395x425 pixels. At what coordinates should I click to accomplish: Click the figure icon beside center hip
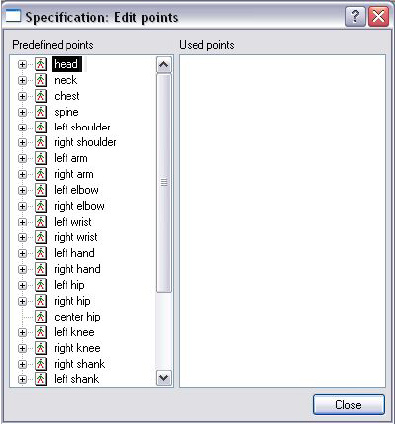[x=41, y=317]
